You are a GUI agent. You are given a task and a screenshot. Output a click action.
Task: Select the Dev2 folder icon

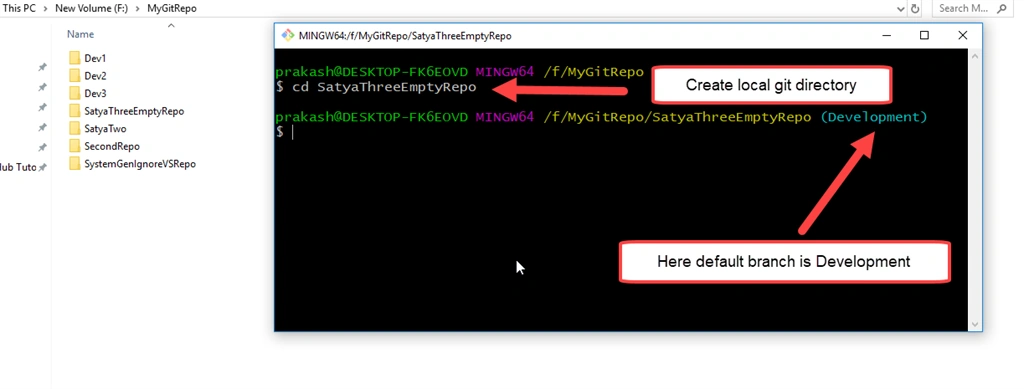pos(74,76)
